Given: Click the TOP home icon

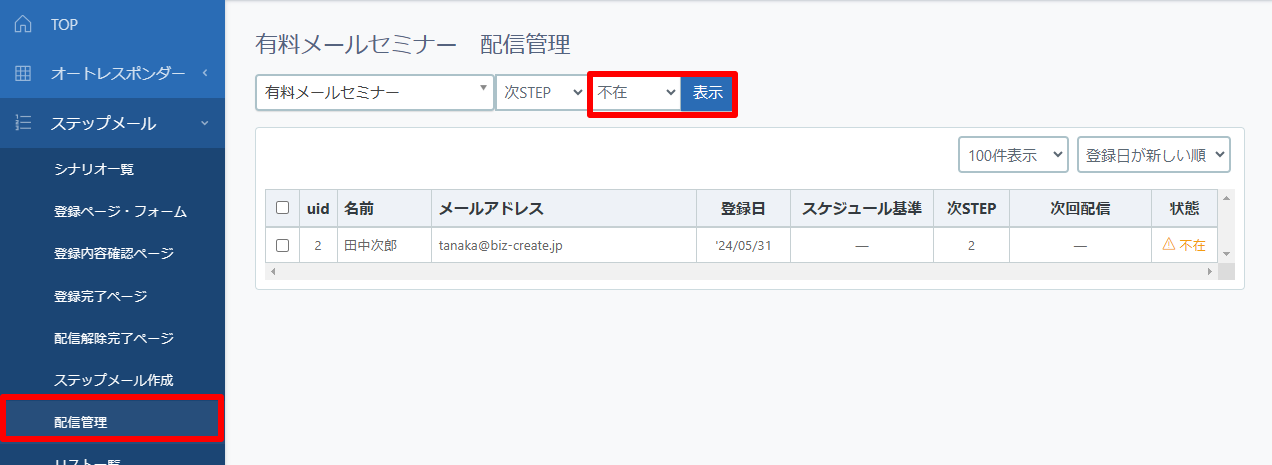Looking at the screenshot, I should pyautogui.click(x=23, y=24).
